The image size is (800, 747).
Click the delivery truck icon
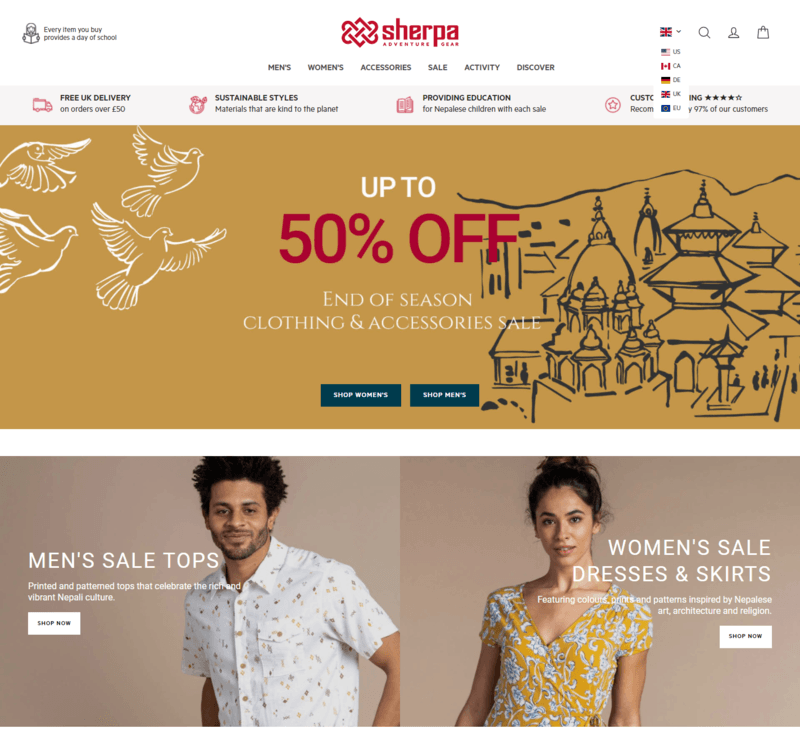(42, 105)
